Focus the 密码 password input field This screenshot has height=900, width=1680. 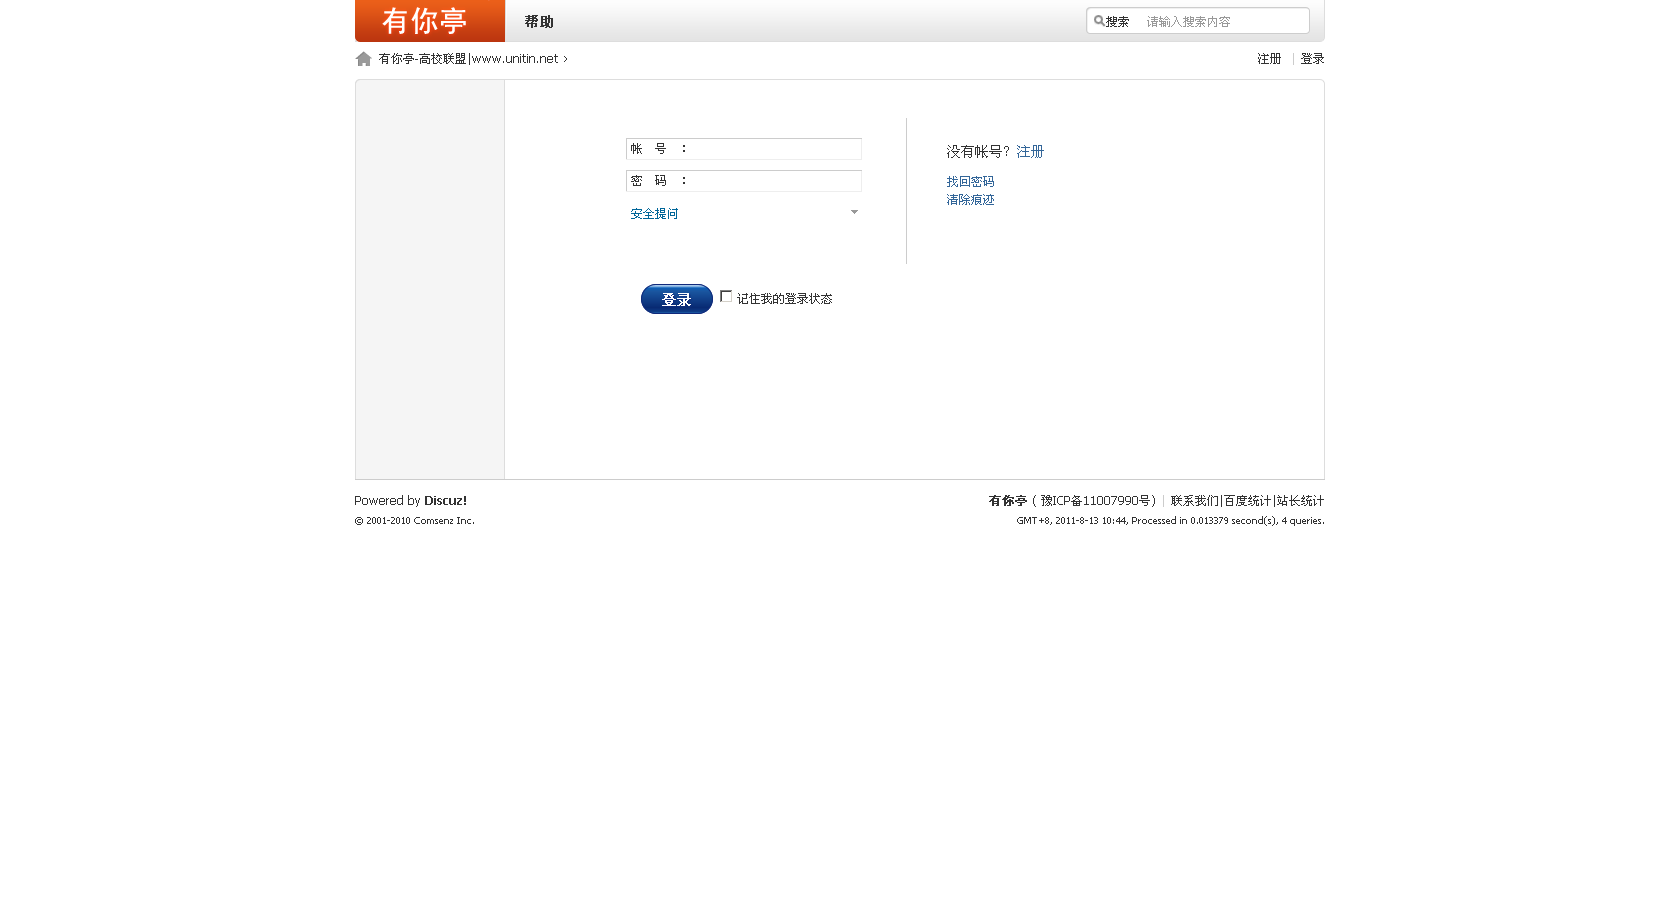click(744, 181)
